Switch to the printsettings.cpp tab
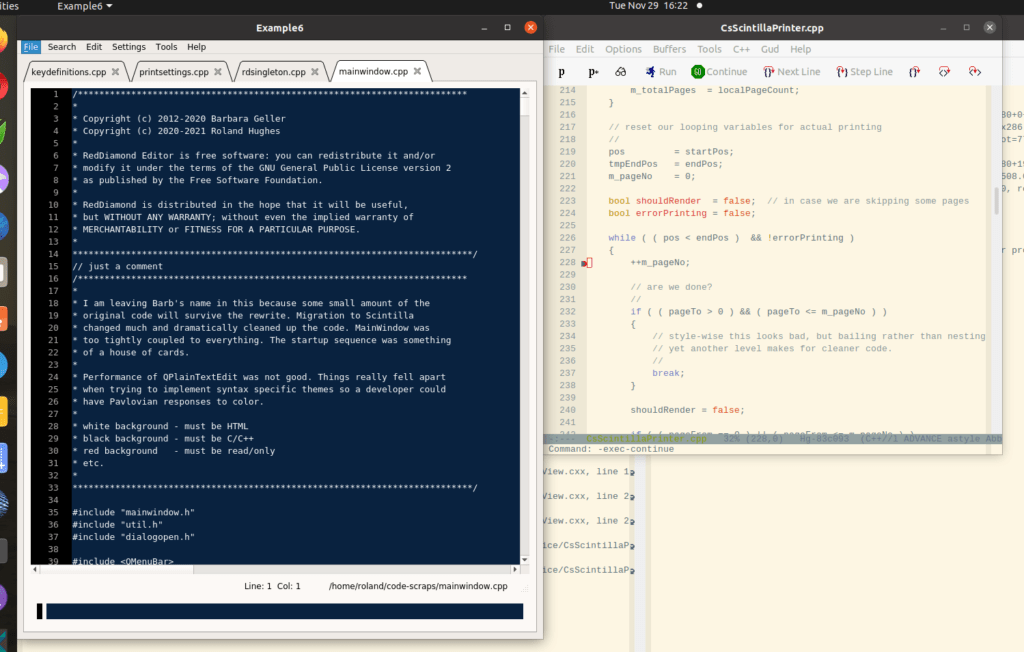 pos(173,72)
